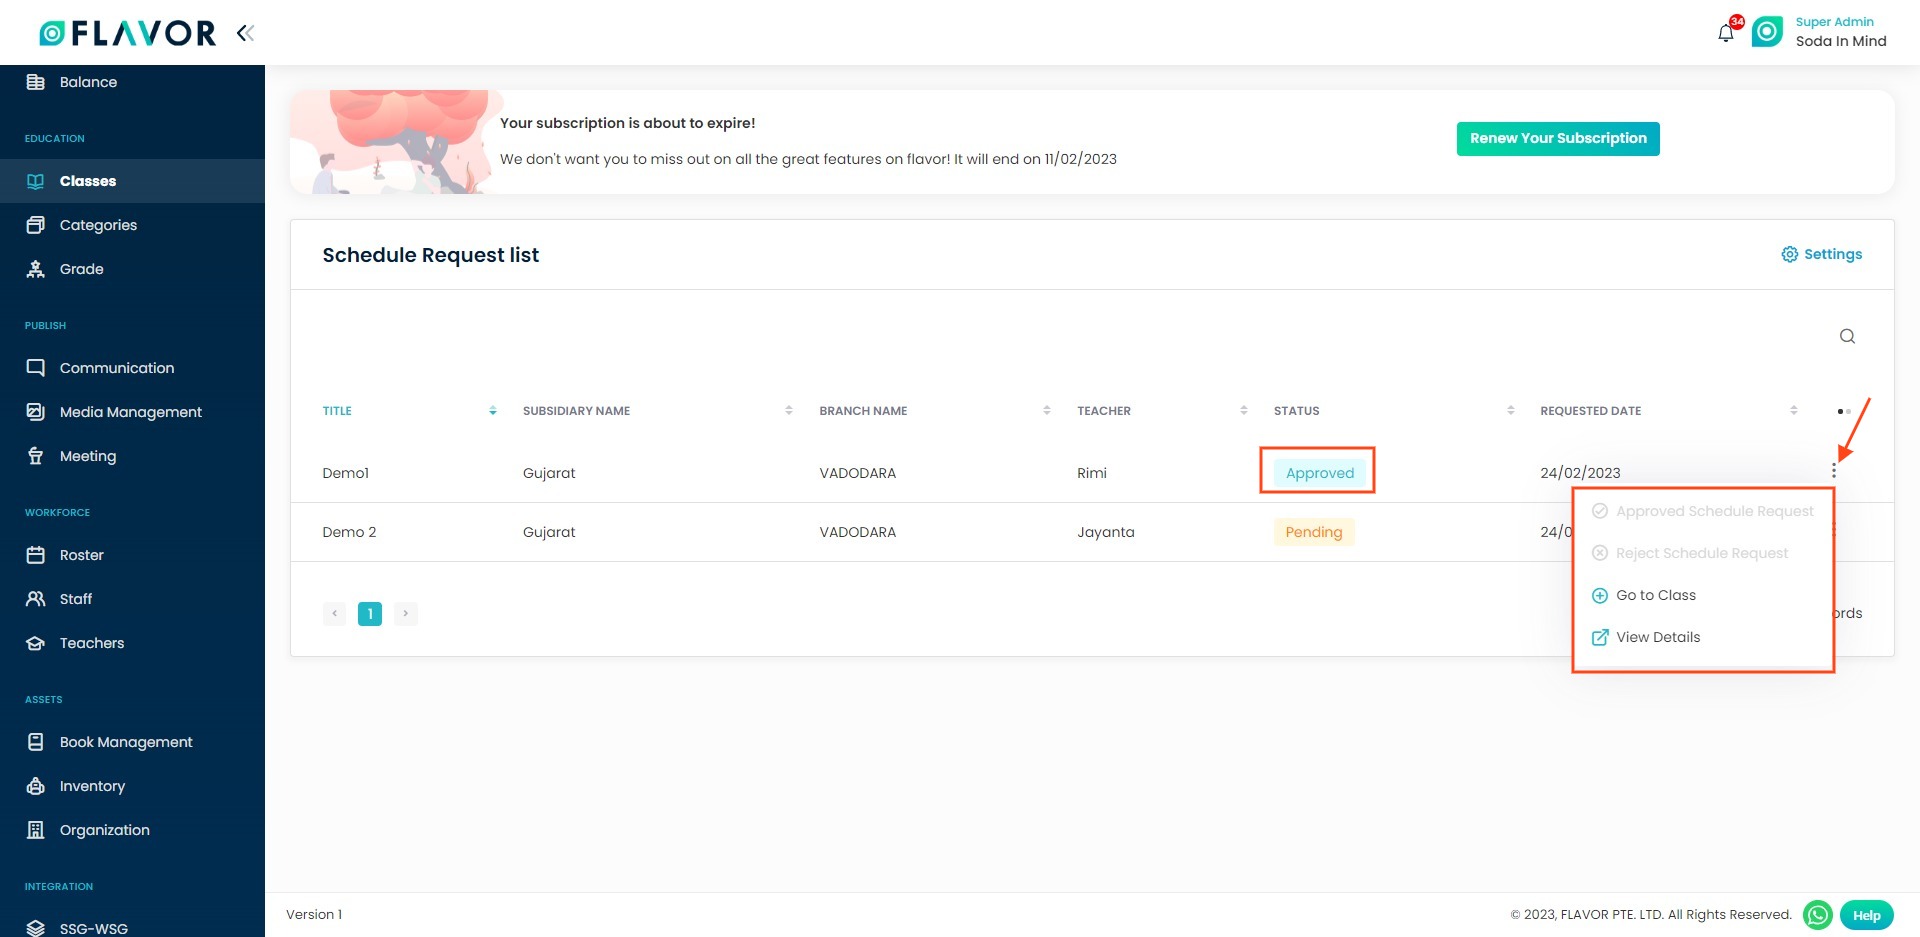Click Renew Your Subscription button

(x=1558, y=139)
